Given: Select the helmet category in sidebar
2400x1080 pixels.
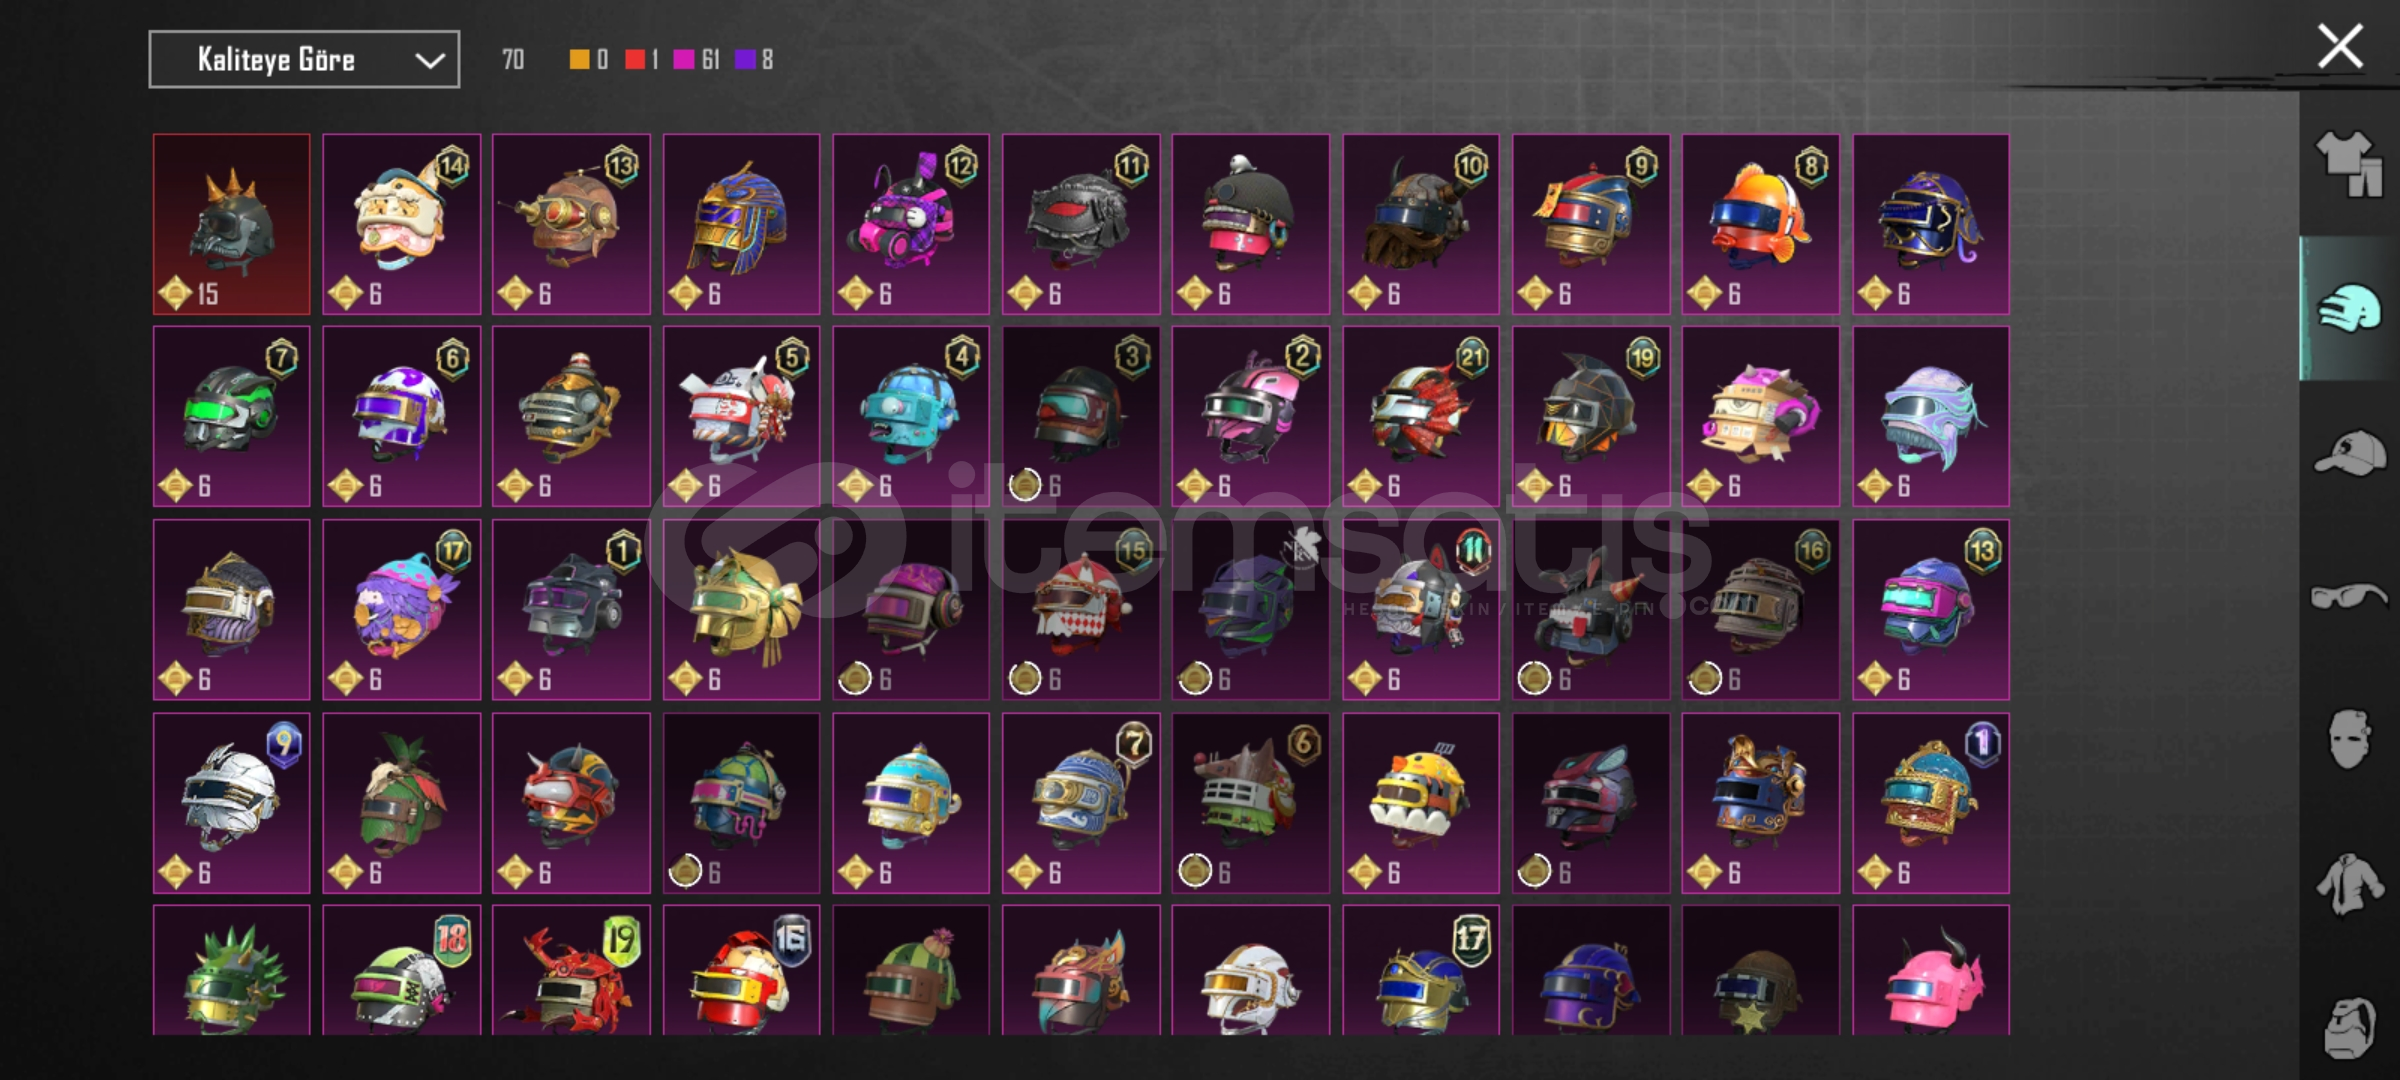Looking at the screenshot, I should coord(2349,308).
